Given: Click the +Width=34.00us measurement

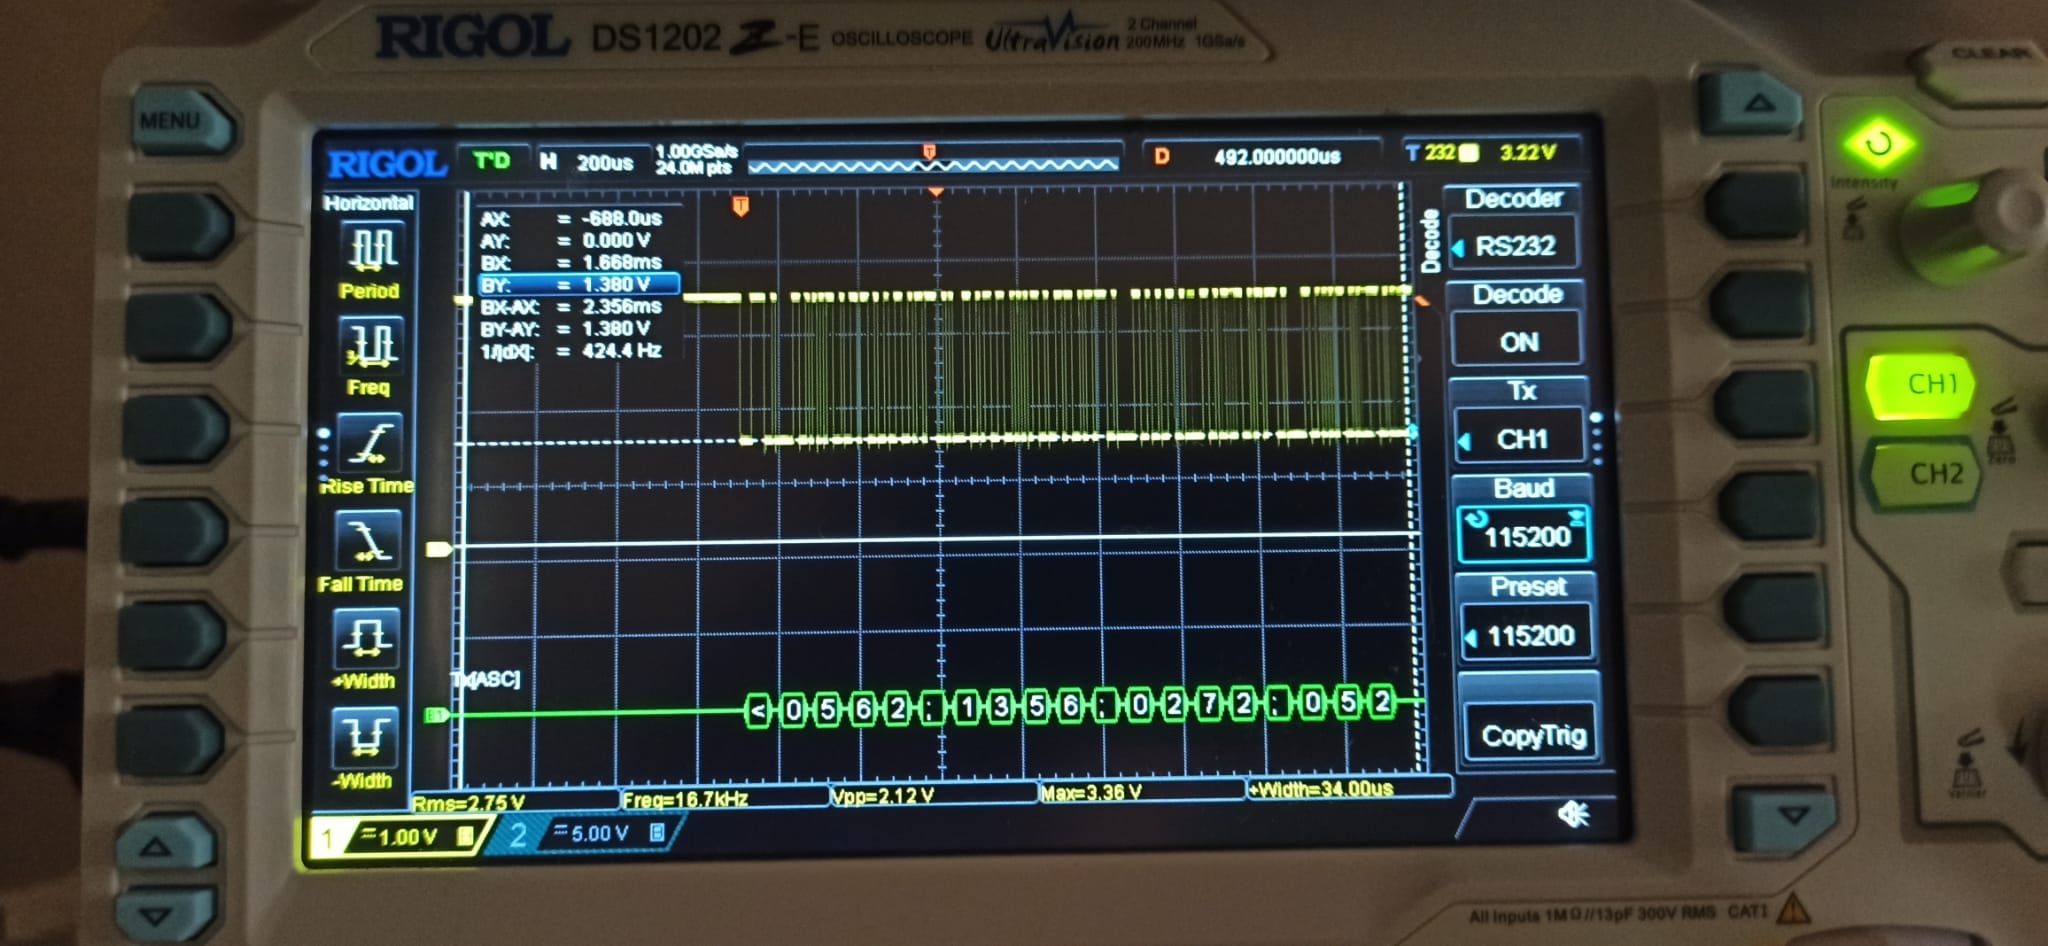Looking at the screenshot, I should click(1321, 789).
